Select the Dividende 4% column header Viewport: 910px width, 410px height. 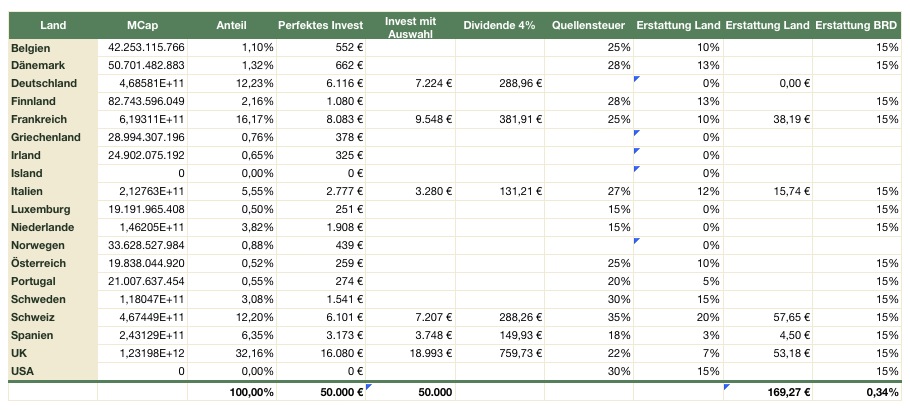pos(501,24)
